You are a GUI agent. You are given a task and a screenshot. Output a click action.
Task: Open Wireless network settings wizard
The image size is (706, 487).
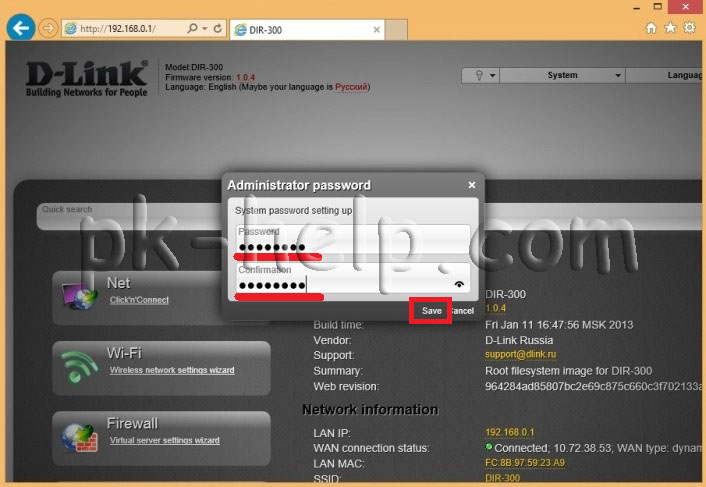click(172, 370)
